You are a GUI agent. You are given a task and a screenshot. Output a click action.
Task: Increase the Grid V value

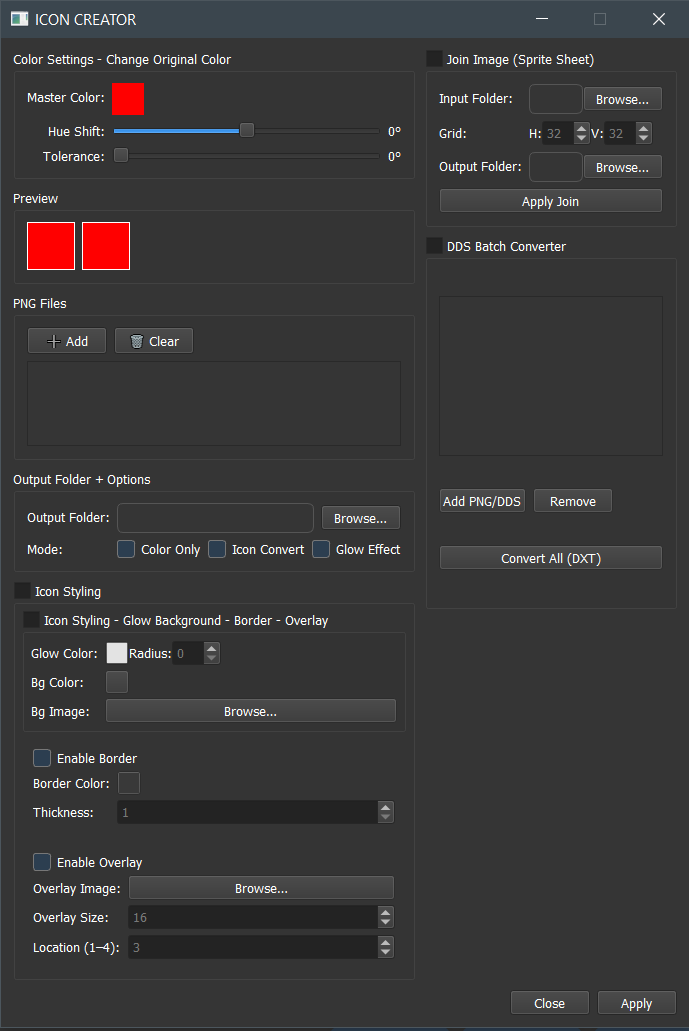644,128
